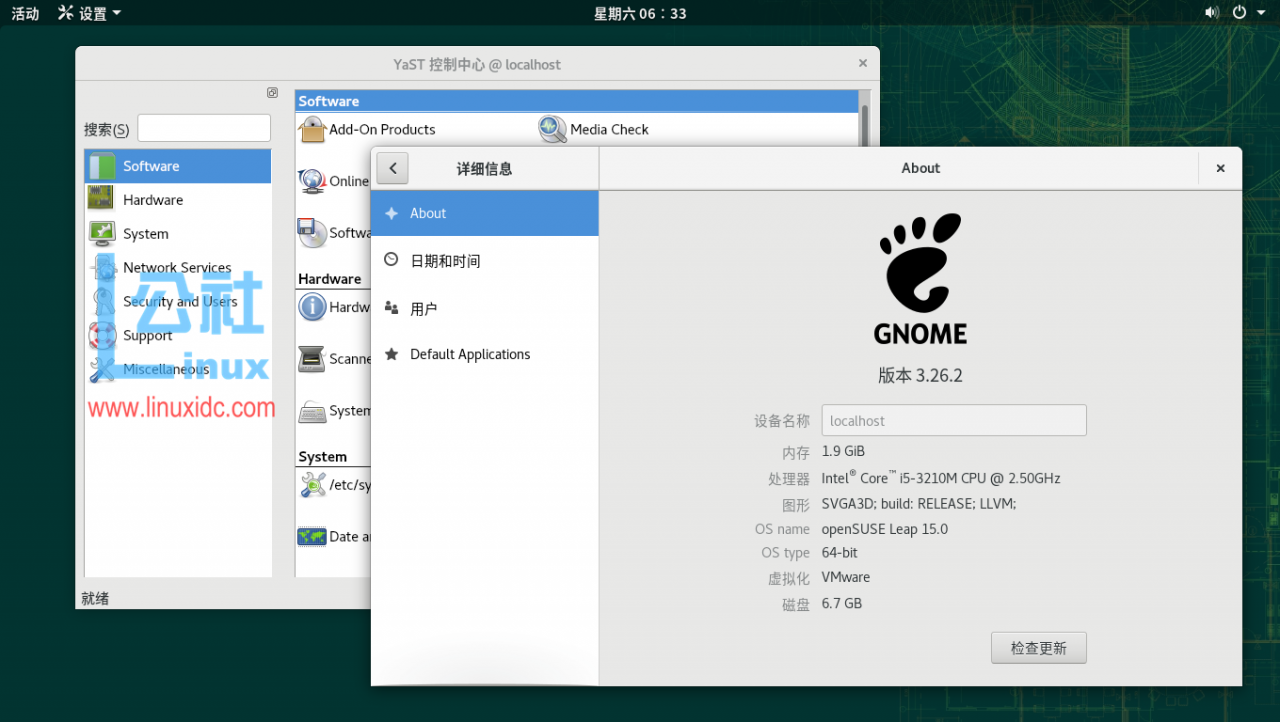Click the openSUSE Leap 15.0 OS name value

[x=885, y=529]
